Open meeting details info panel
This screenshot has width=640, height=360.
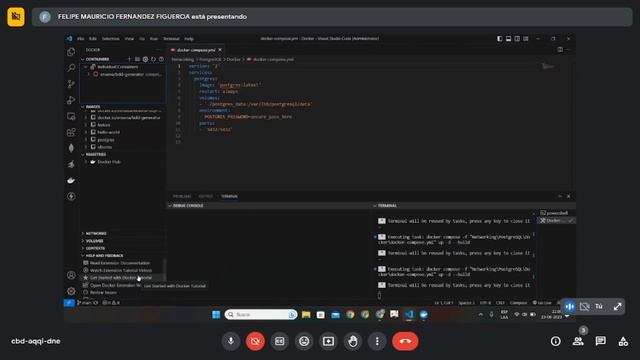coord(556,341)
